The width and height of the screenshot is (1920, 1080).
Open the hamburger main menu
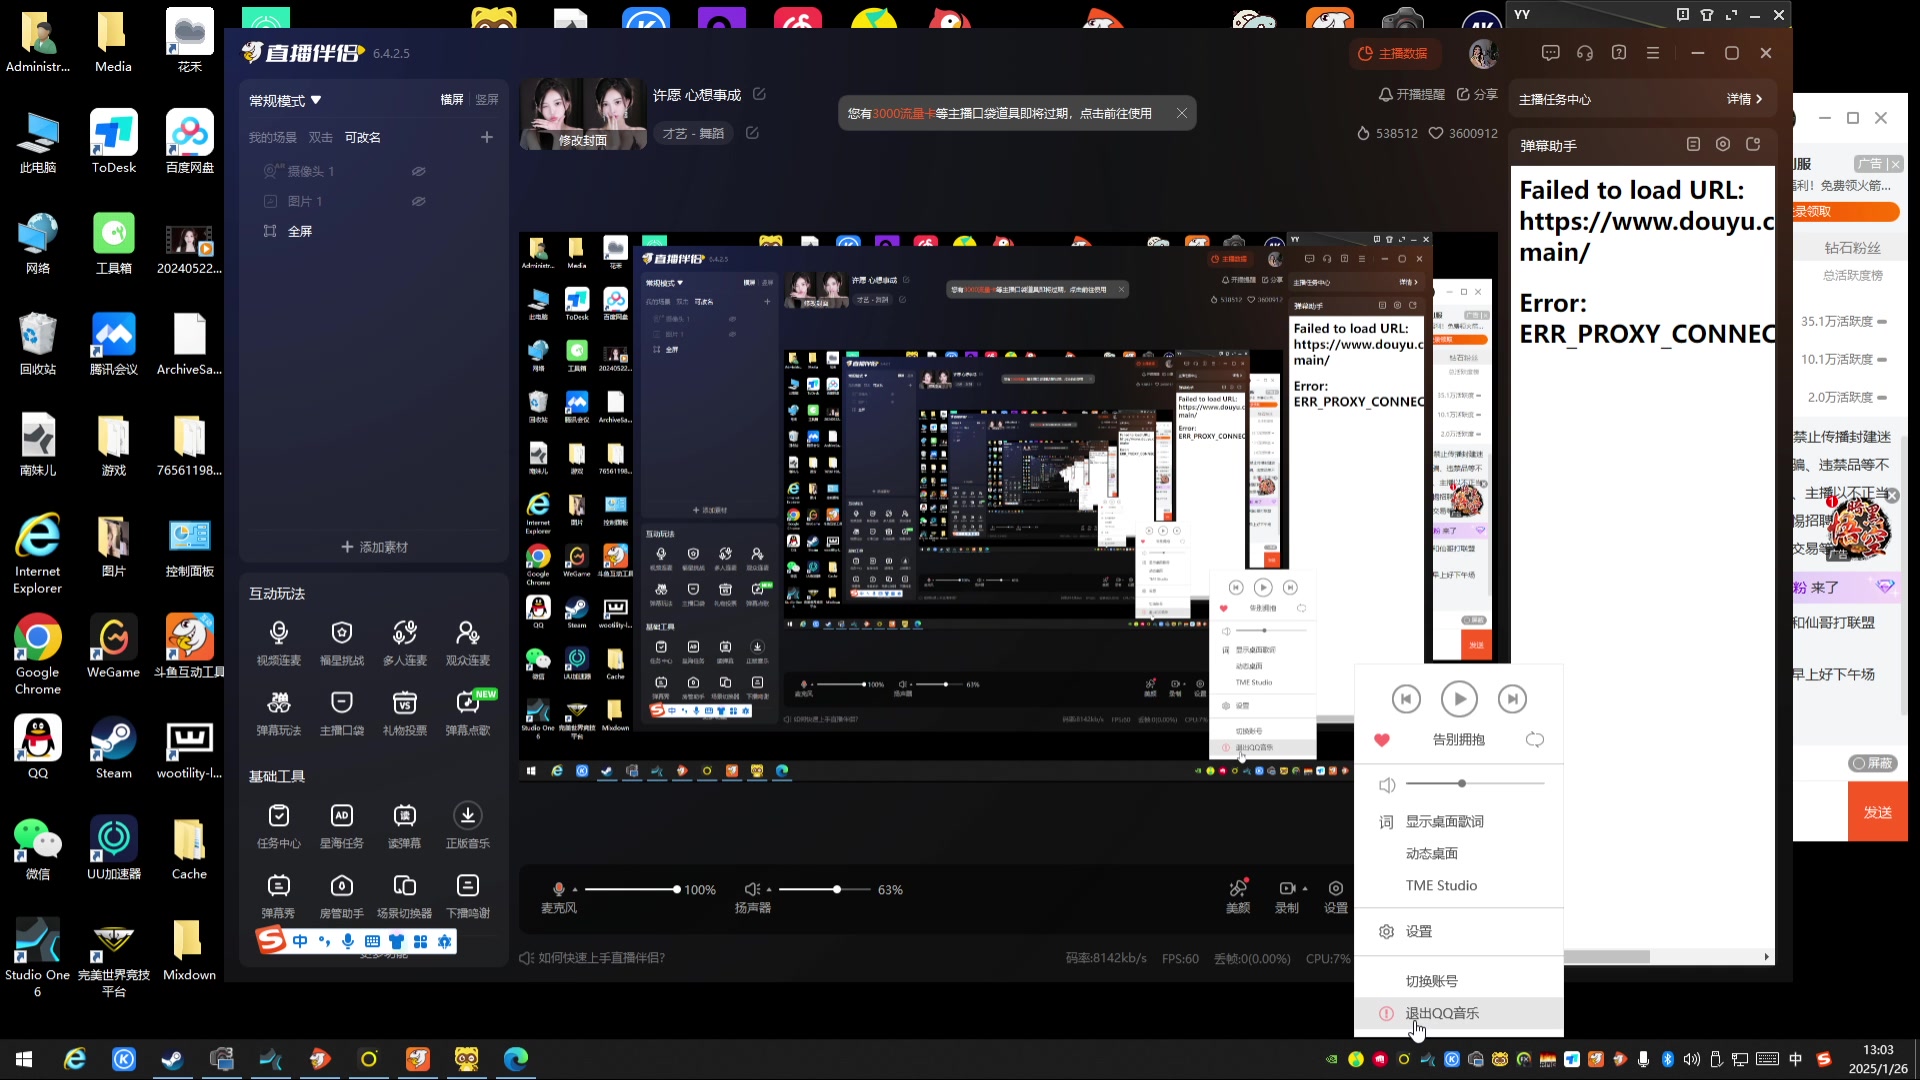tap(1653, 53)
